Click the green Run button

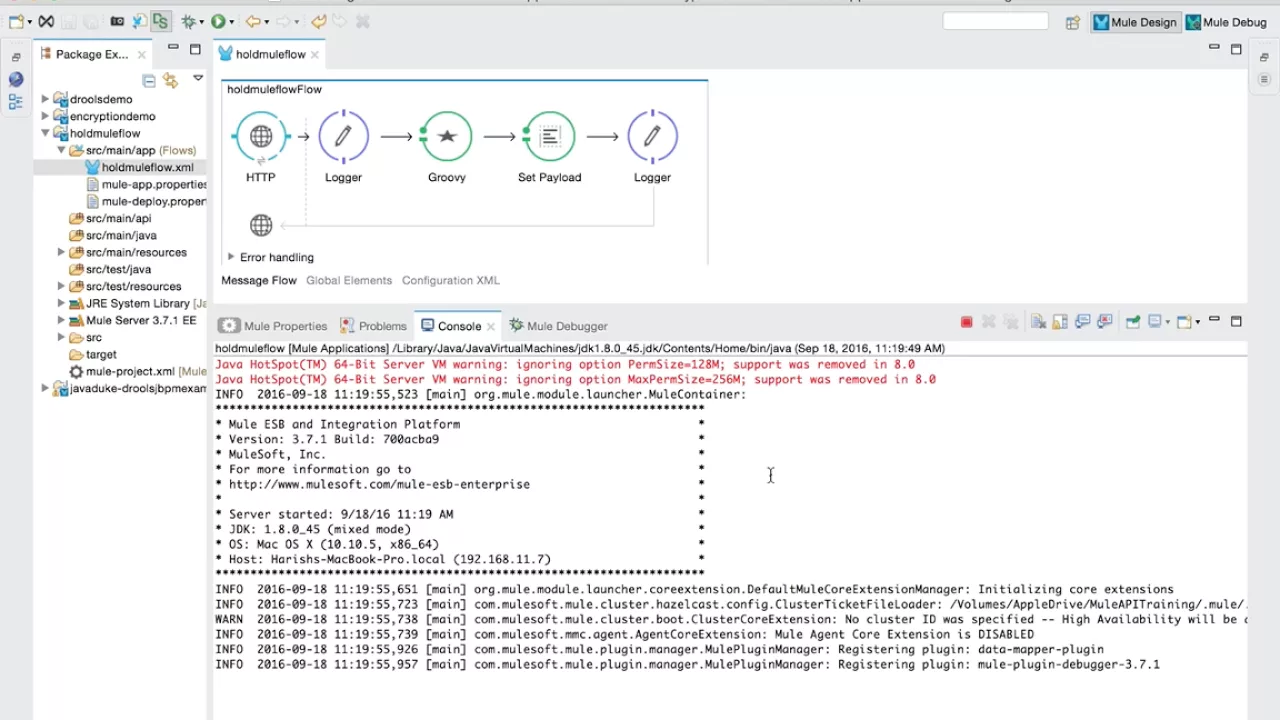coord(218,21)
